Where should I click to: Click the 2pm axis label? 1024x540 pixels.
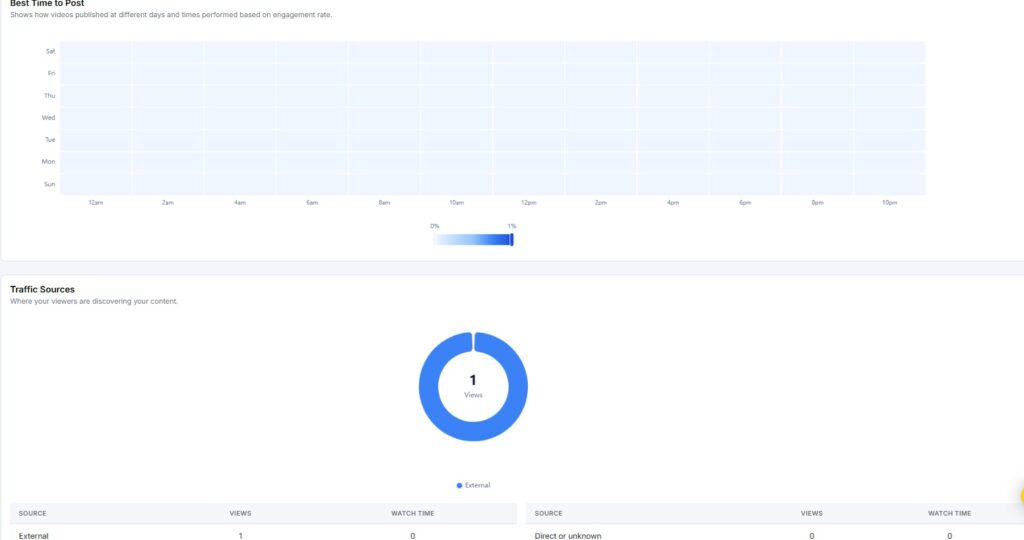coord(601,202)
